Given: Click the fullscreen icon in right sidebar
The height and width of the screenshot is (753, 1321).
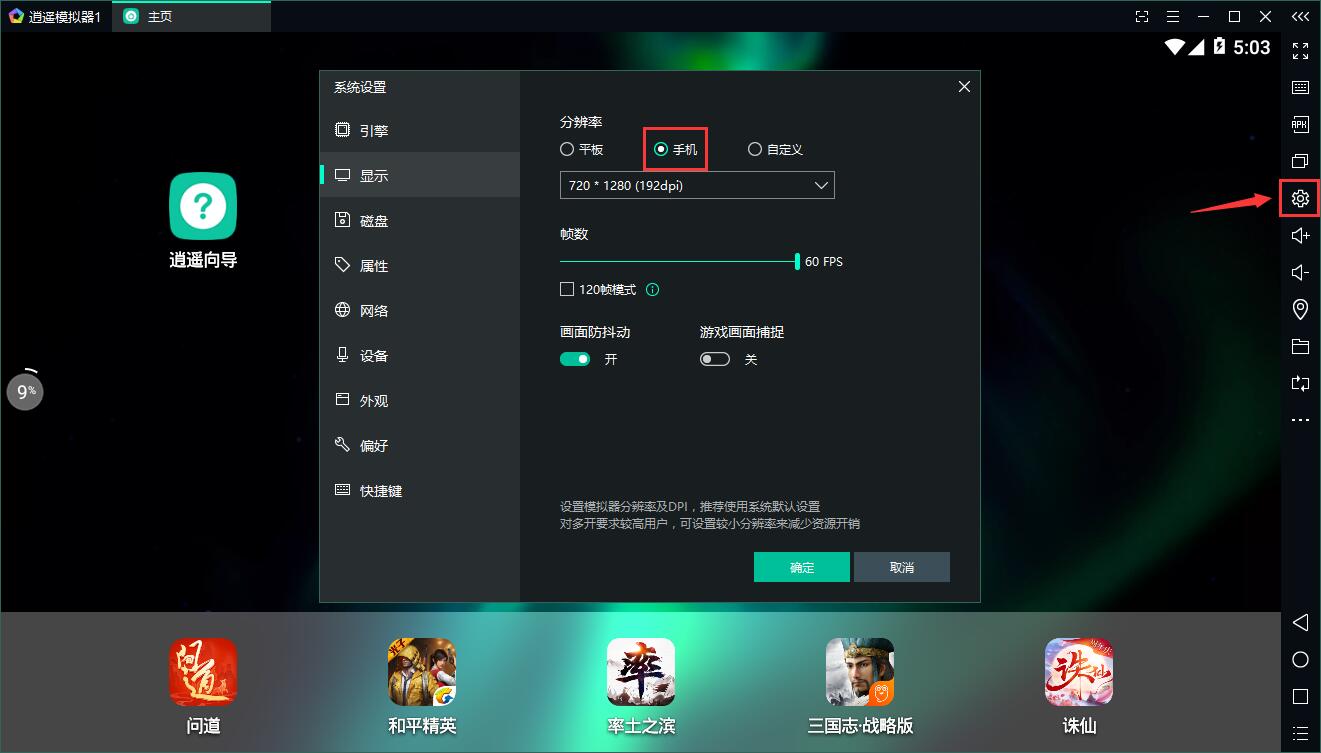Looking at the screenshot, I should [x=1300, y=50].
